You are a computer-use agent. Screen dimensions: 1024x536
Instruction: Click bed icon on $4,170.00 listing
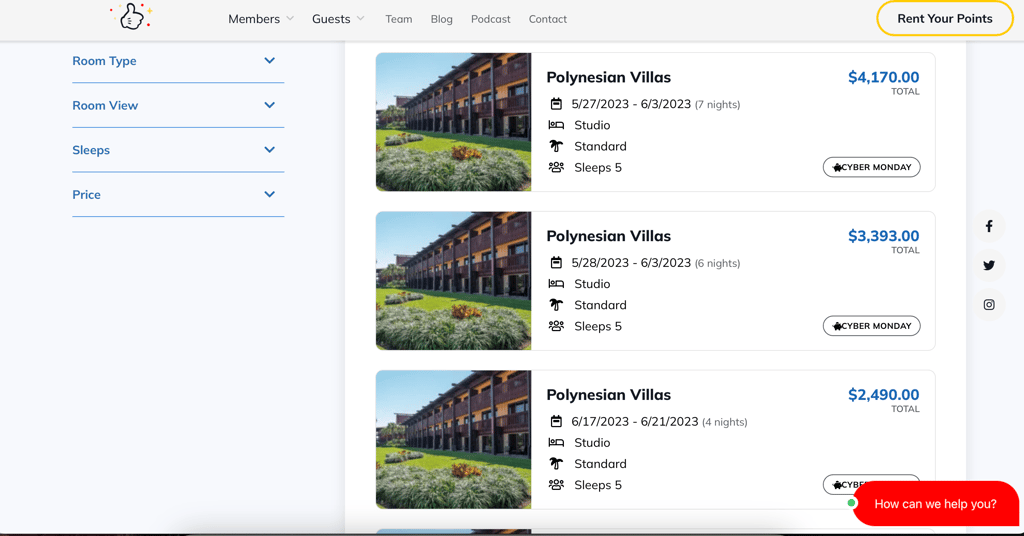point(556,125)
